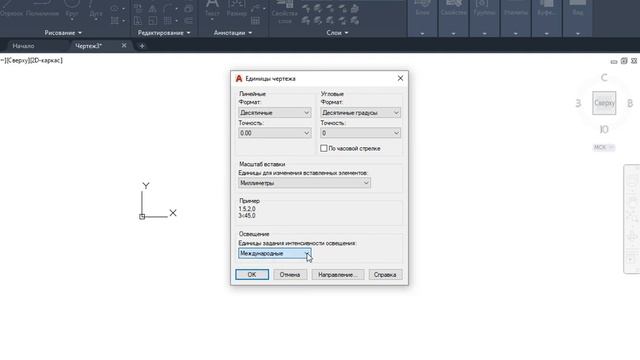Open the Группы ribbon panel
This screenshot has width=640, height=360.
point(484,18)
